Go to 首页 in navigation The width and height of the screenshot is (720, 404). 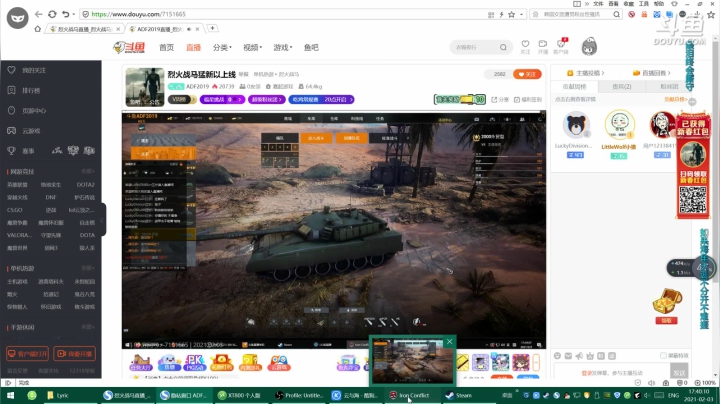[166, 47]
